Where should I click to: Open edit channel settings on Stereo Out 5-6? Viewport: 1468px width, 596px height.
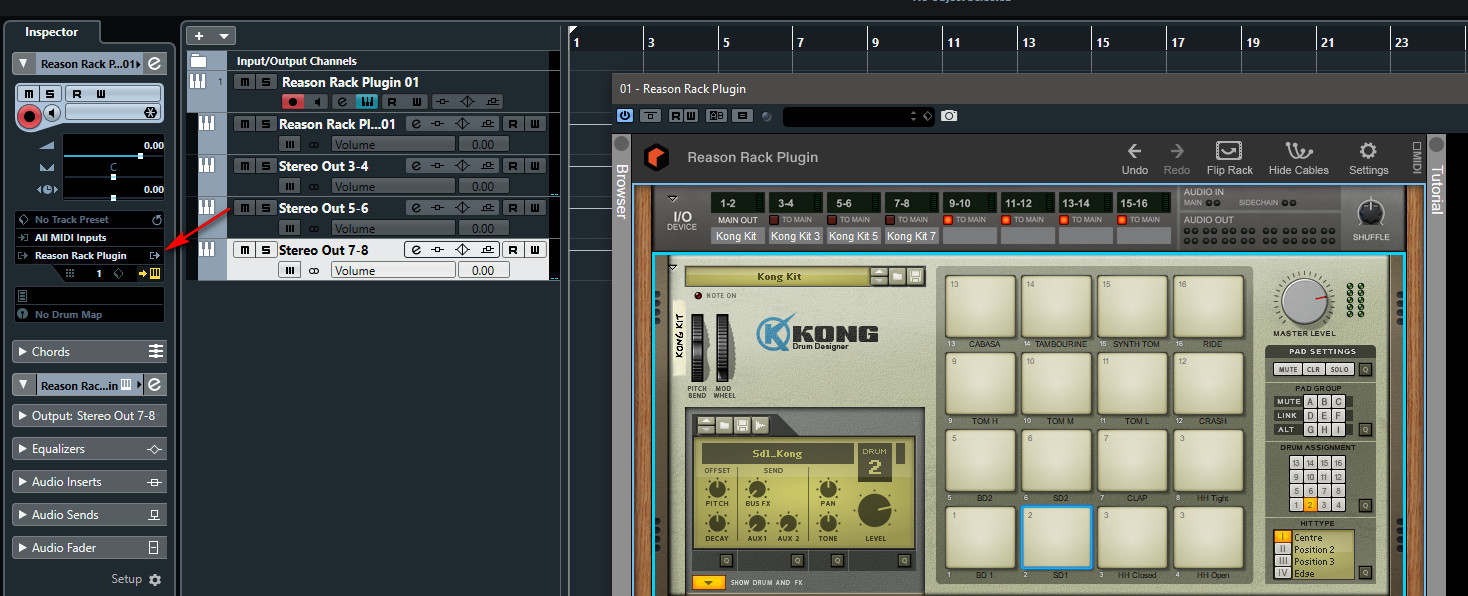point(415,208)
